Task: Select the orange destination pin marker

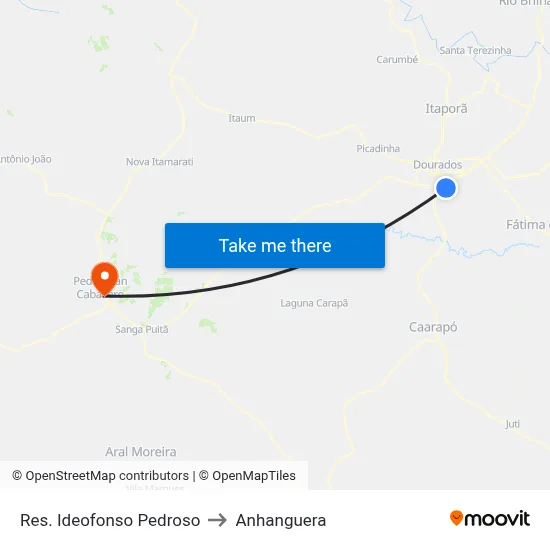Action: point(105,279)
